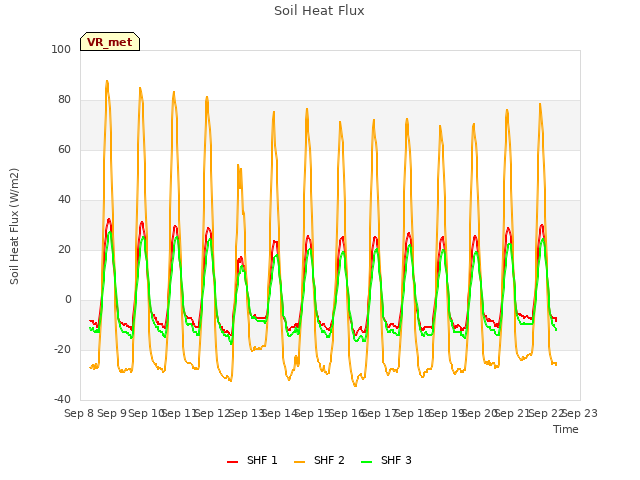Click the 80 y-axis tick label
This screenshot has width=640, height=480.
click(64, 100)
